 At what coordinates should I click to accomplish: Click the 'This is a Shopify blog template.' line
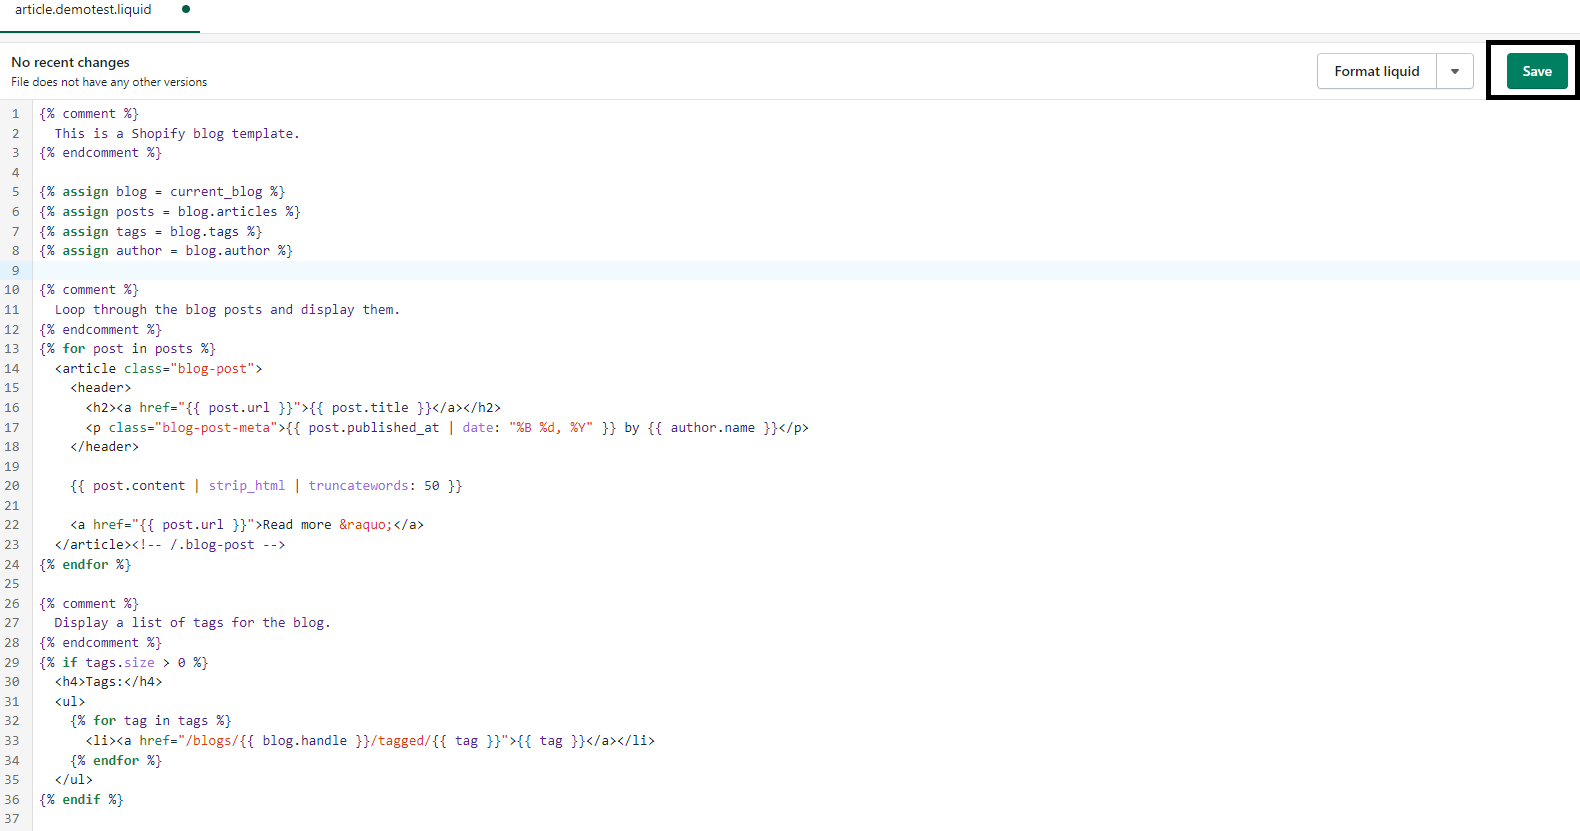(177, 133)
